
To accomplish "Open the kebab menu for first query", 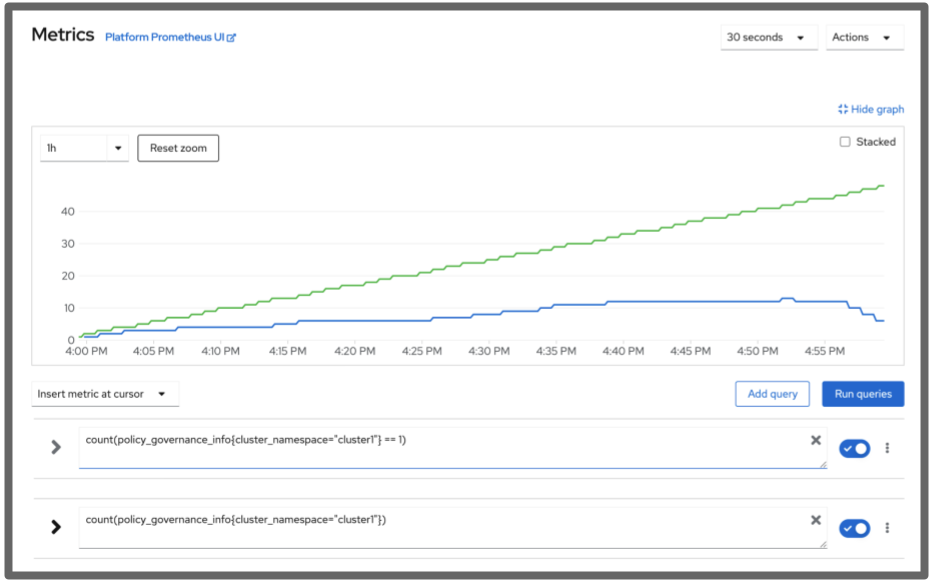I will (x=887, y=448).
